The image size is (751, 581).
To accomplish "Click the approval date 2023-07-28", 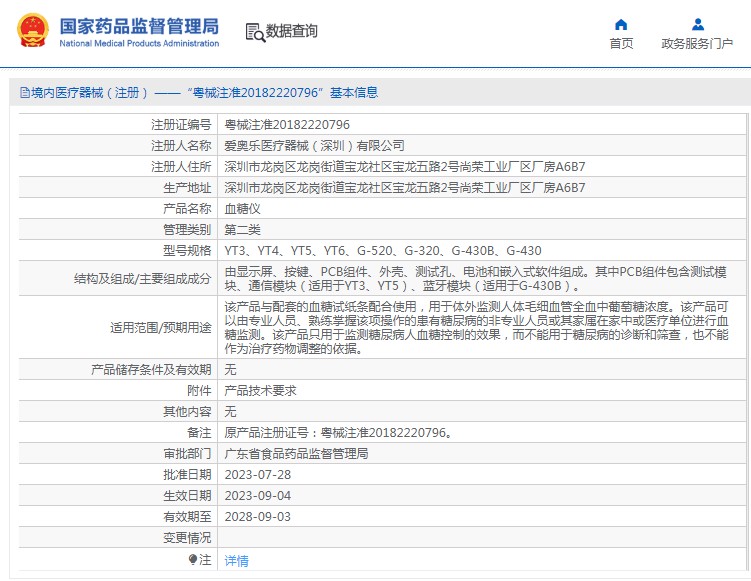I will 258,475.
